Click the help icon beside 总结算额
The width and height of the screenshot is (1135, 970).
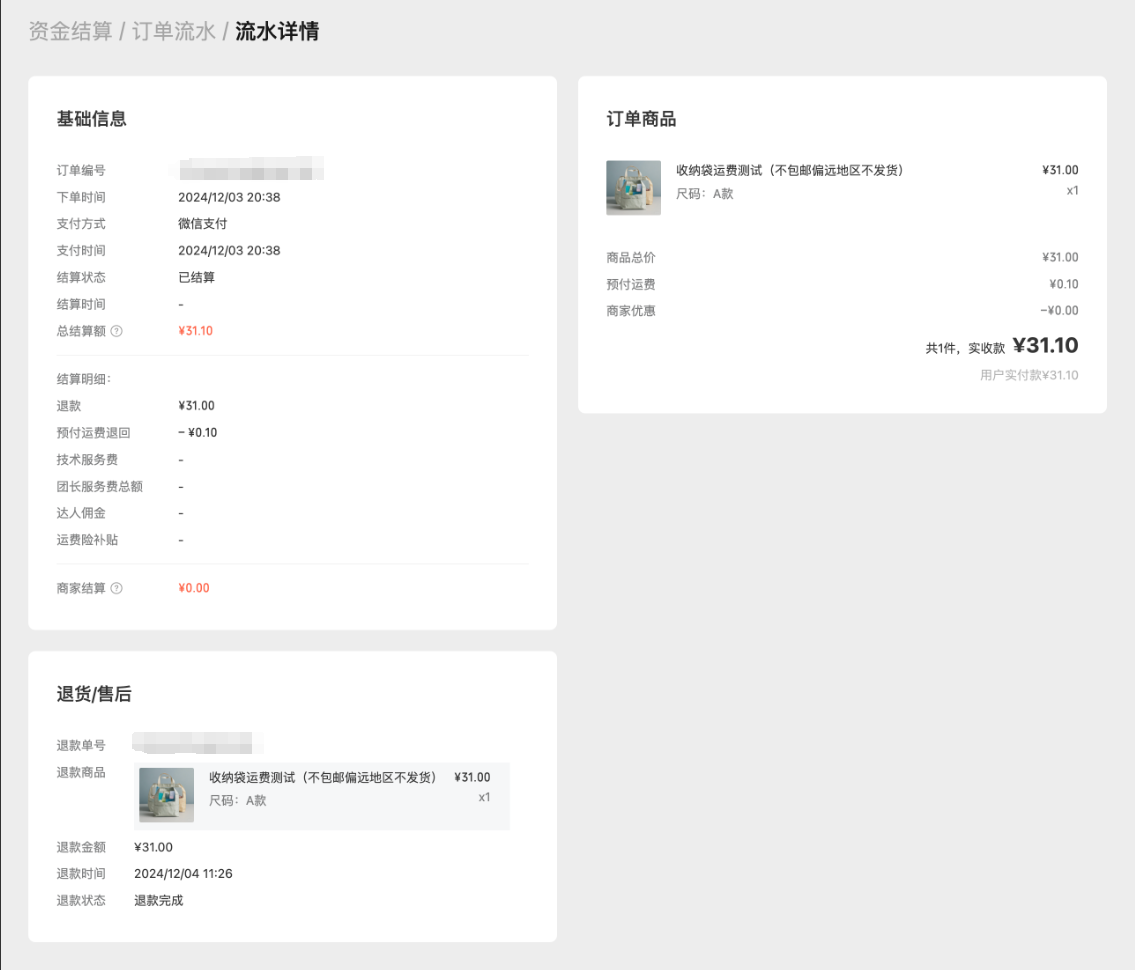pos(116,331)
